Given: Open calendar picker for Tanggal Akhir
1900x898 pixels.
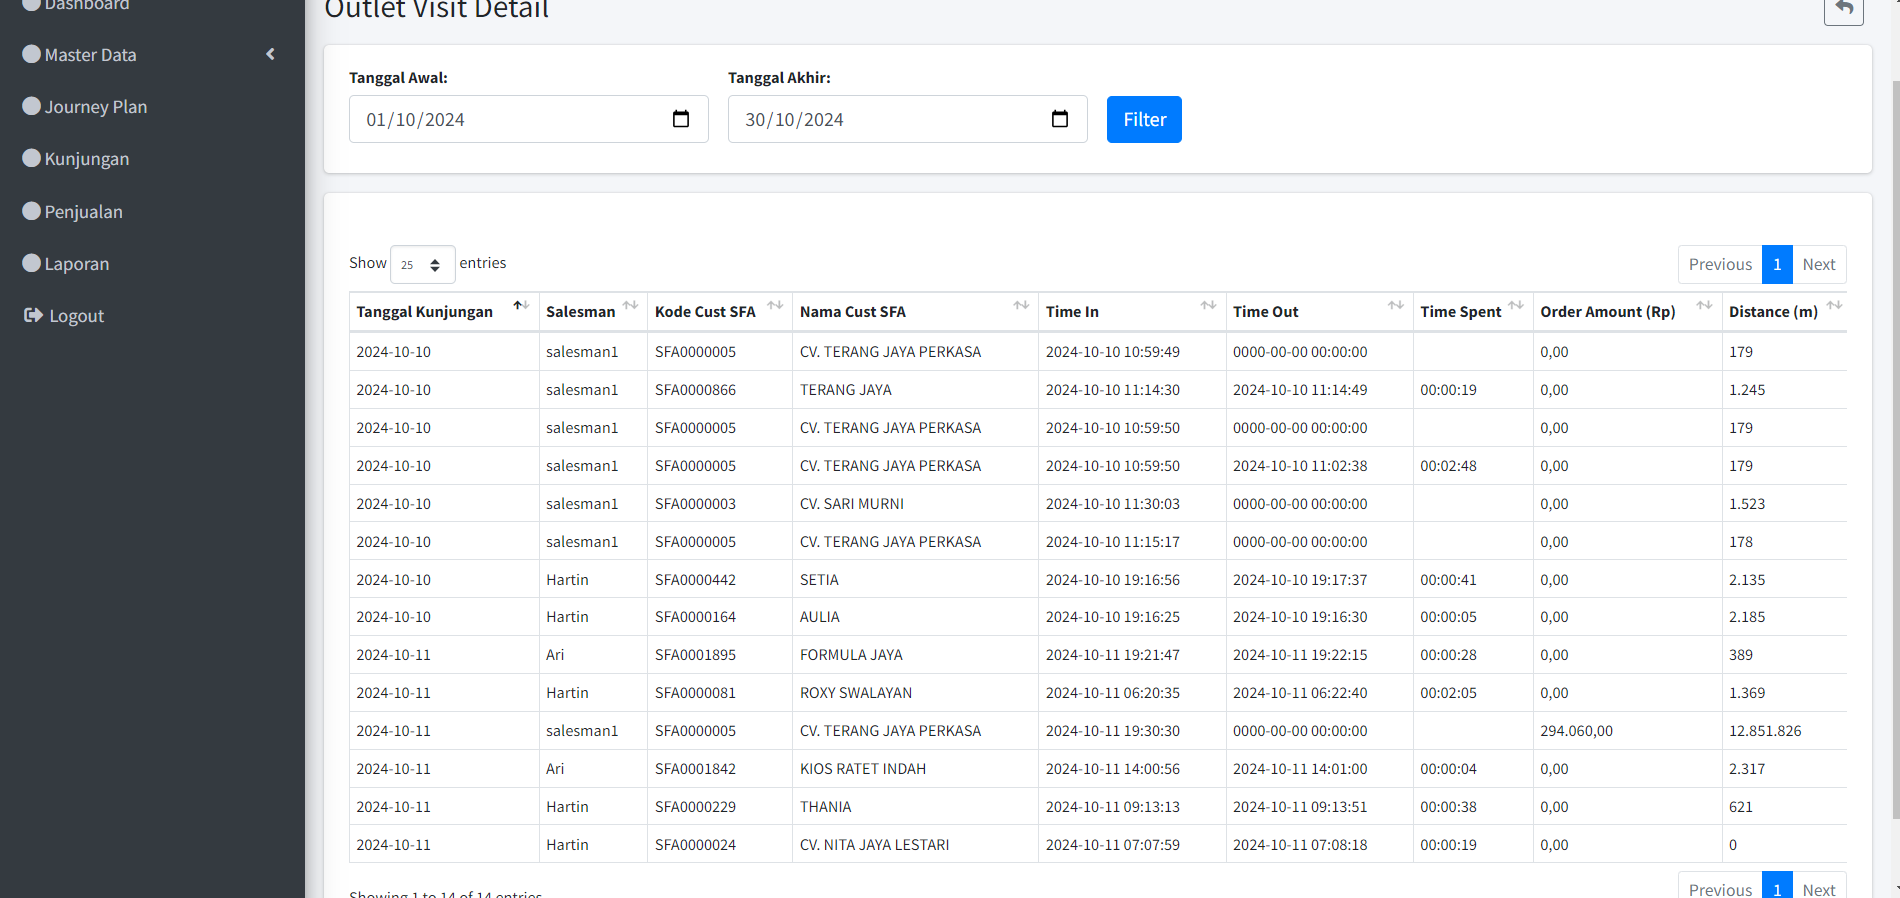Looking at the screenshot, I should point(1060,119).
